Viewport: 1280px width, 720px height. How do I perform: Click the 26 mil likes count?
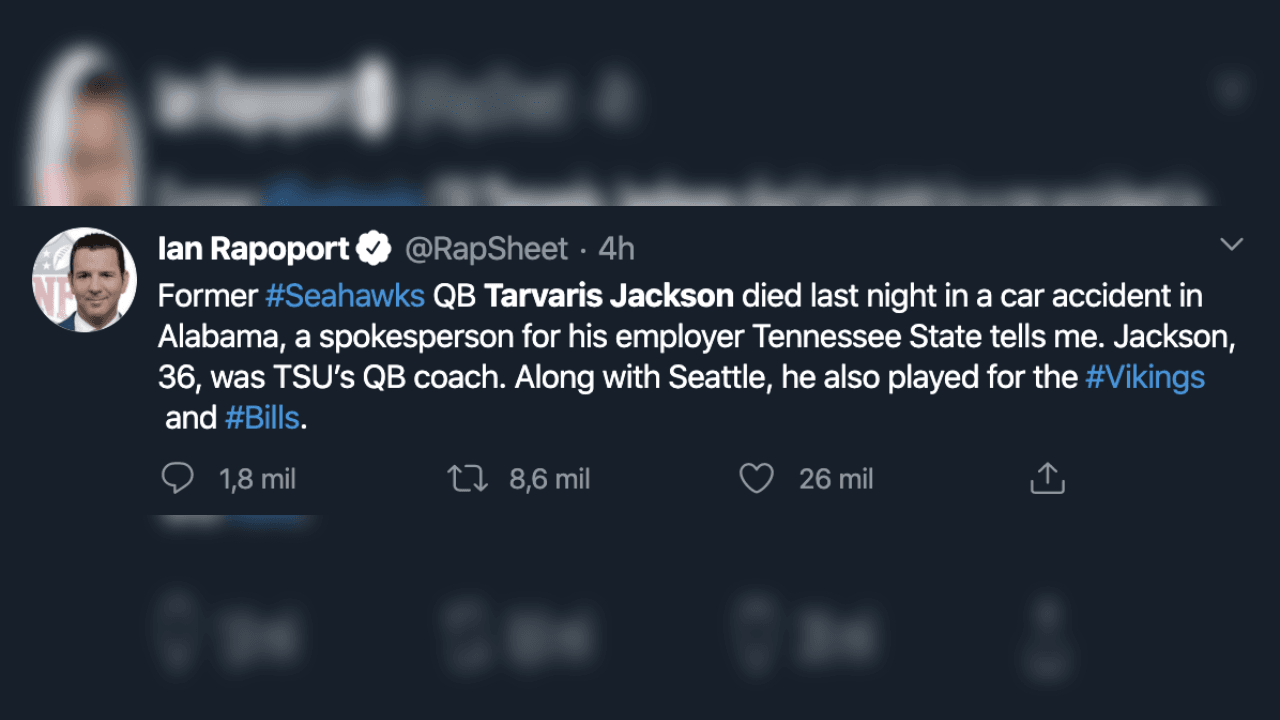point(836,479)
